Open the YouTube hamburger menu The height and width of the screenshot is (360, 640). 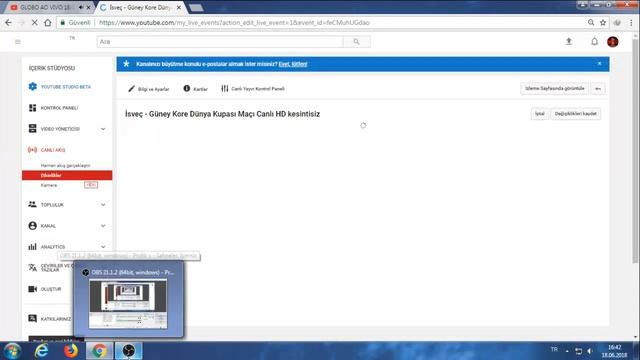point(18,42)
